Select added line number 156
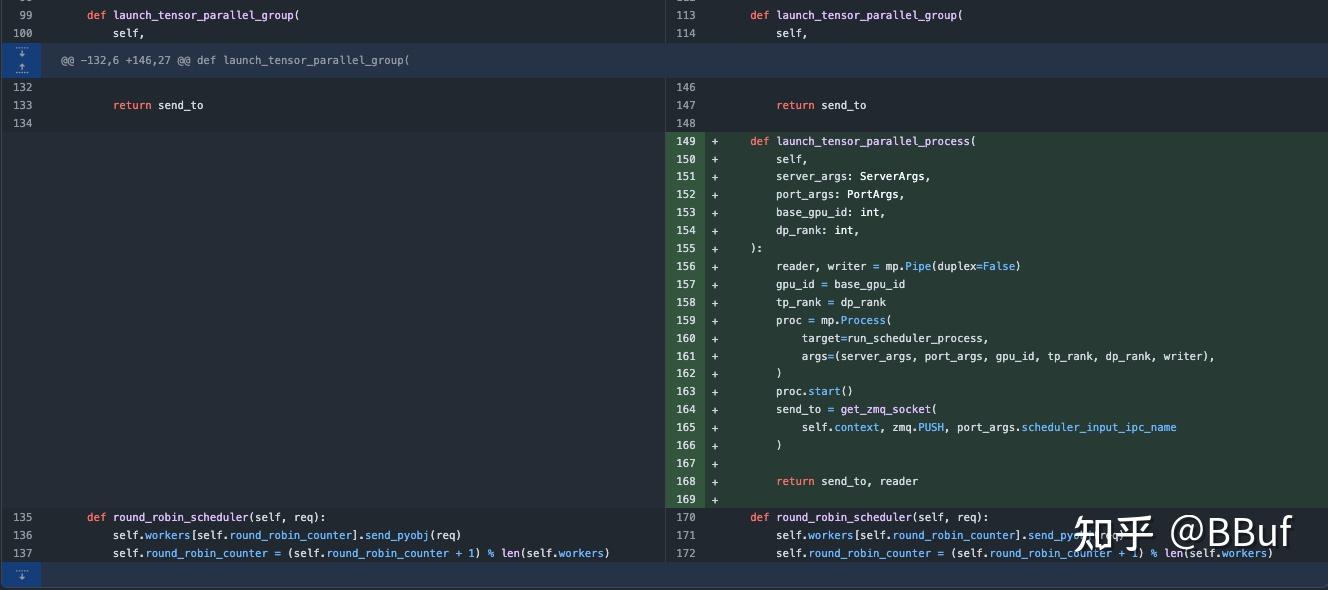1328x590 pixels. (685, 266)
